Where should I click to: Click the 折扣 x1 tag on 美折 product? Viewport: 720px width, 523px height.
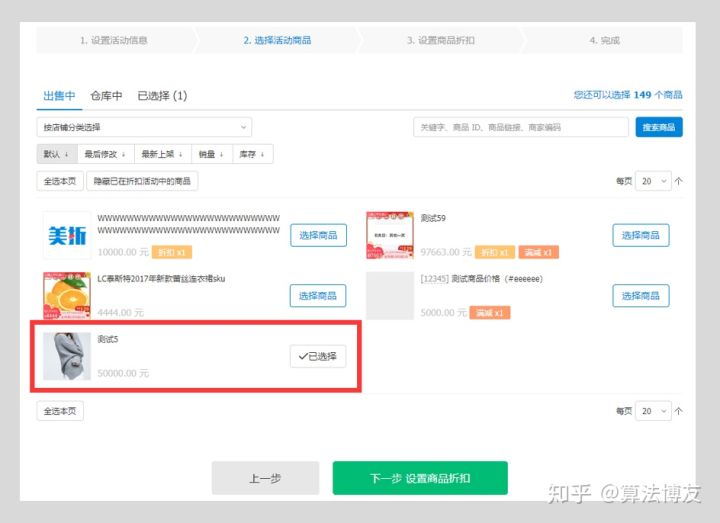click(171, 253)
